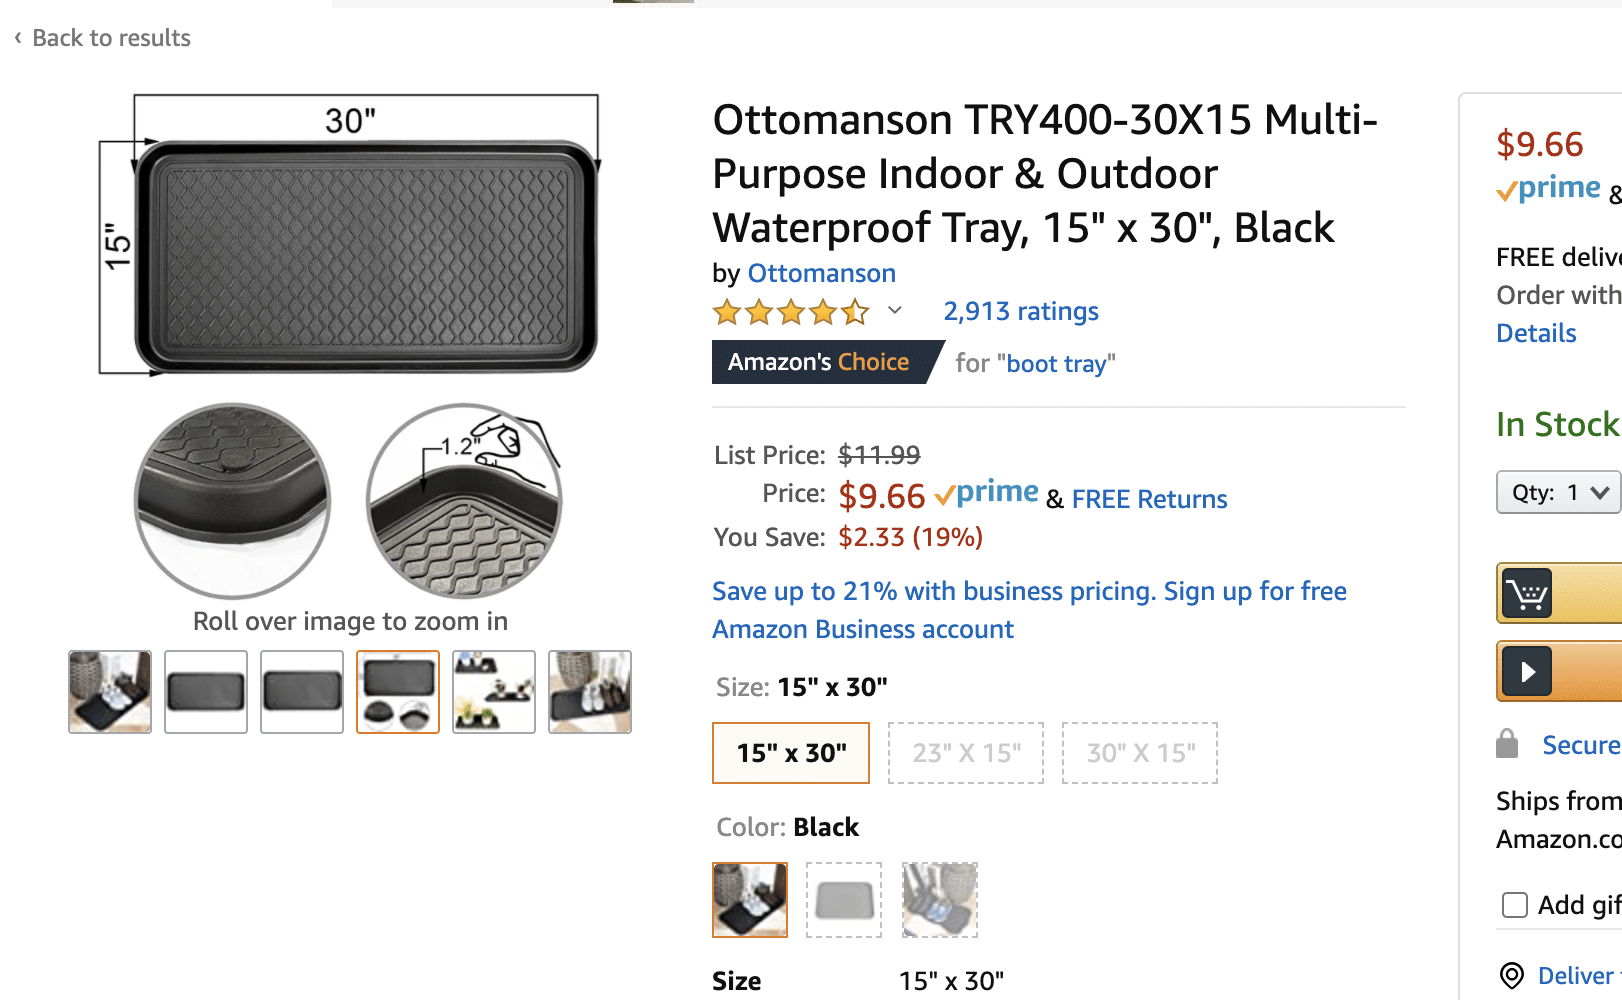The image size is (1622, 1000).
Task: Select the 30" X 15" size option
Action: click(1140, 753)
